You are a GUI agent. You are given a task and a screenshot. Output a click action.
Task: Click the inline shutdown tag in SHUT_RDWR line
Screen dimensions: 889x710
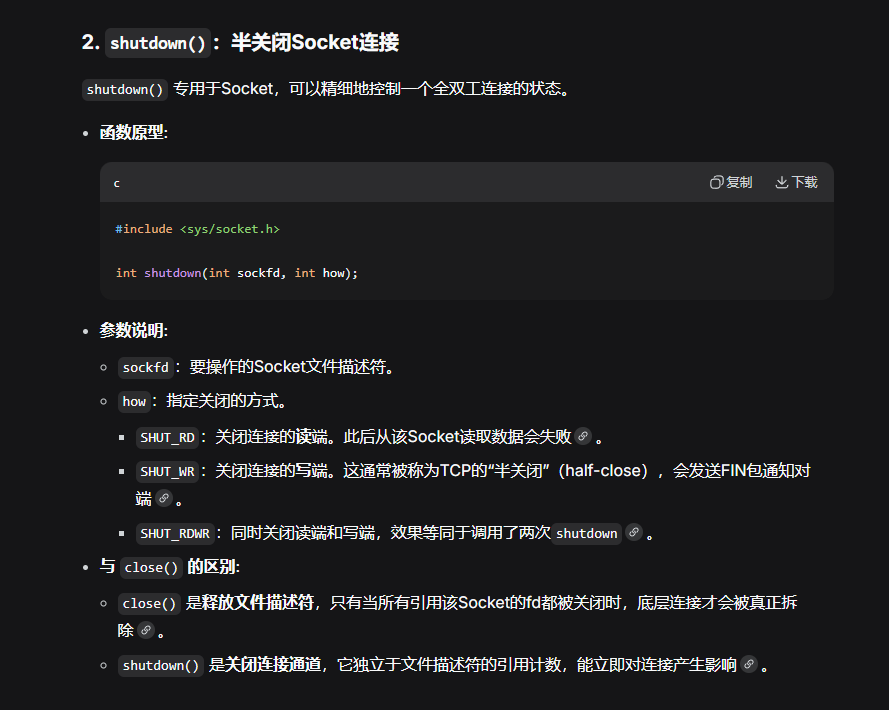(586, 534)
